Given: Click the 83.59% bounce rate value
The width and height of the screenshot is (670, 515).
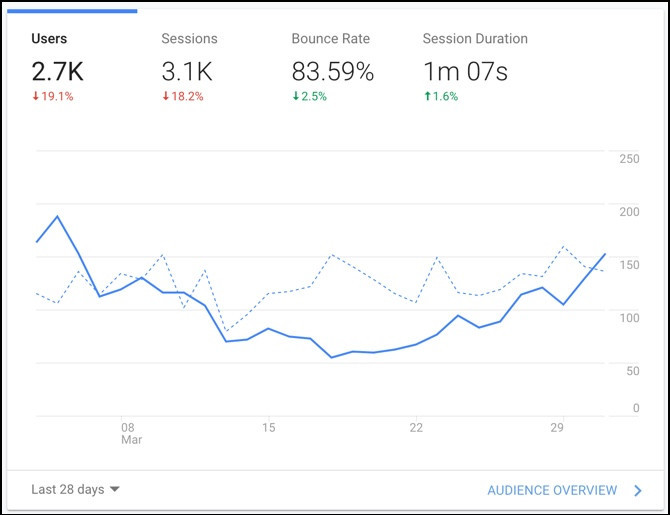Looking at the screenshot, I should 333,71.
